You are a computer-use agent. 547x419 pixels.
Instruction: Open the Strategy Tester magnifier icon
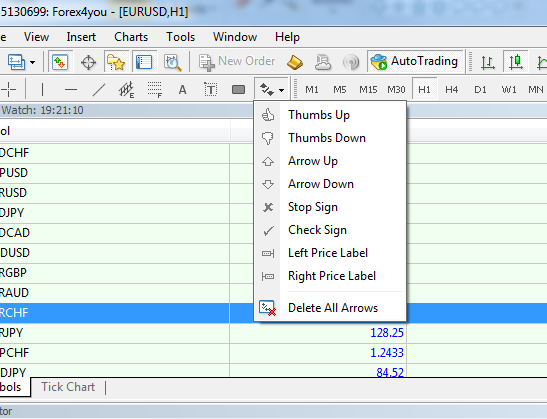point(173,63)
